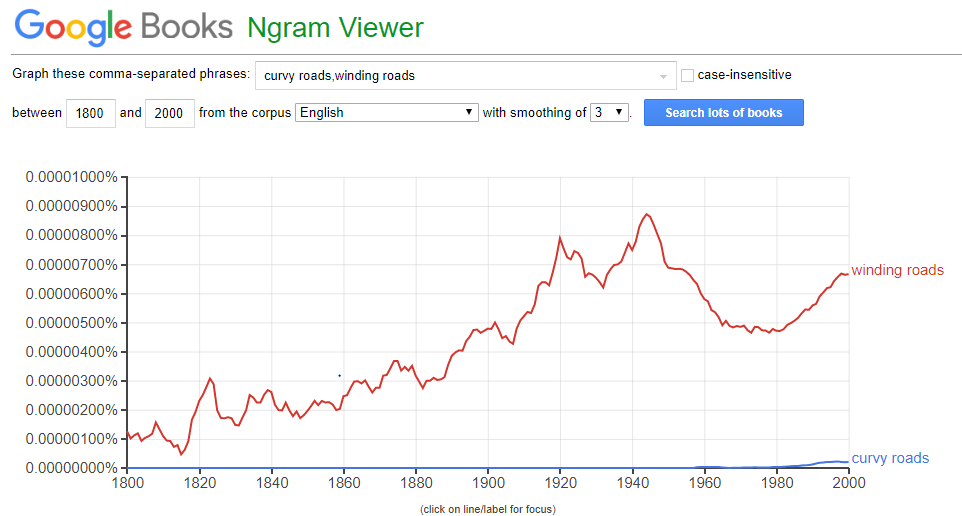Expand the phrases box dropdown arrow
The image size is (962, 516).
[x=663, y=76]
